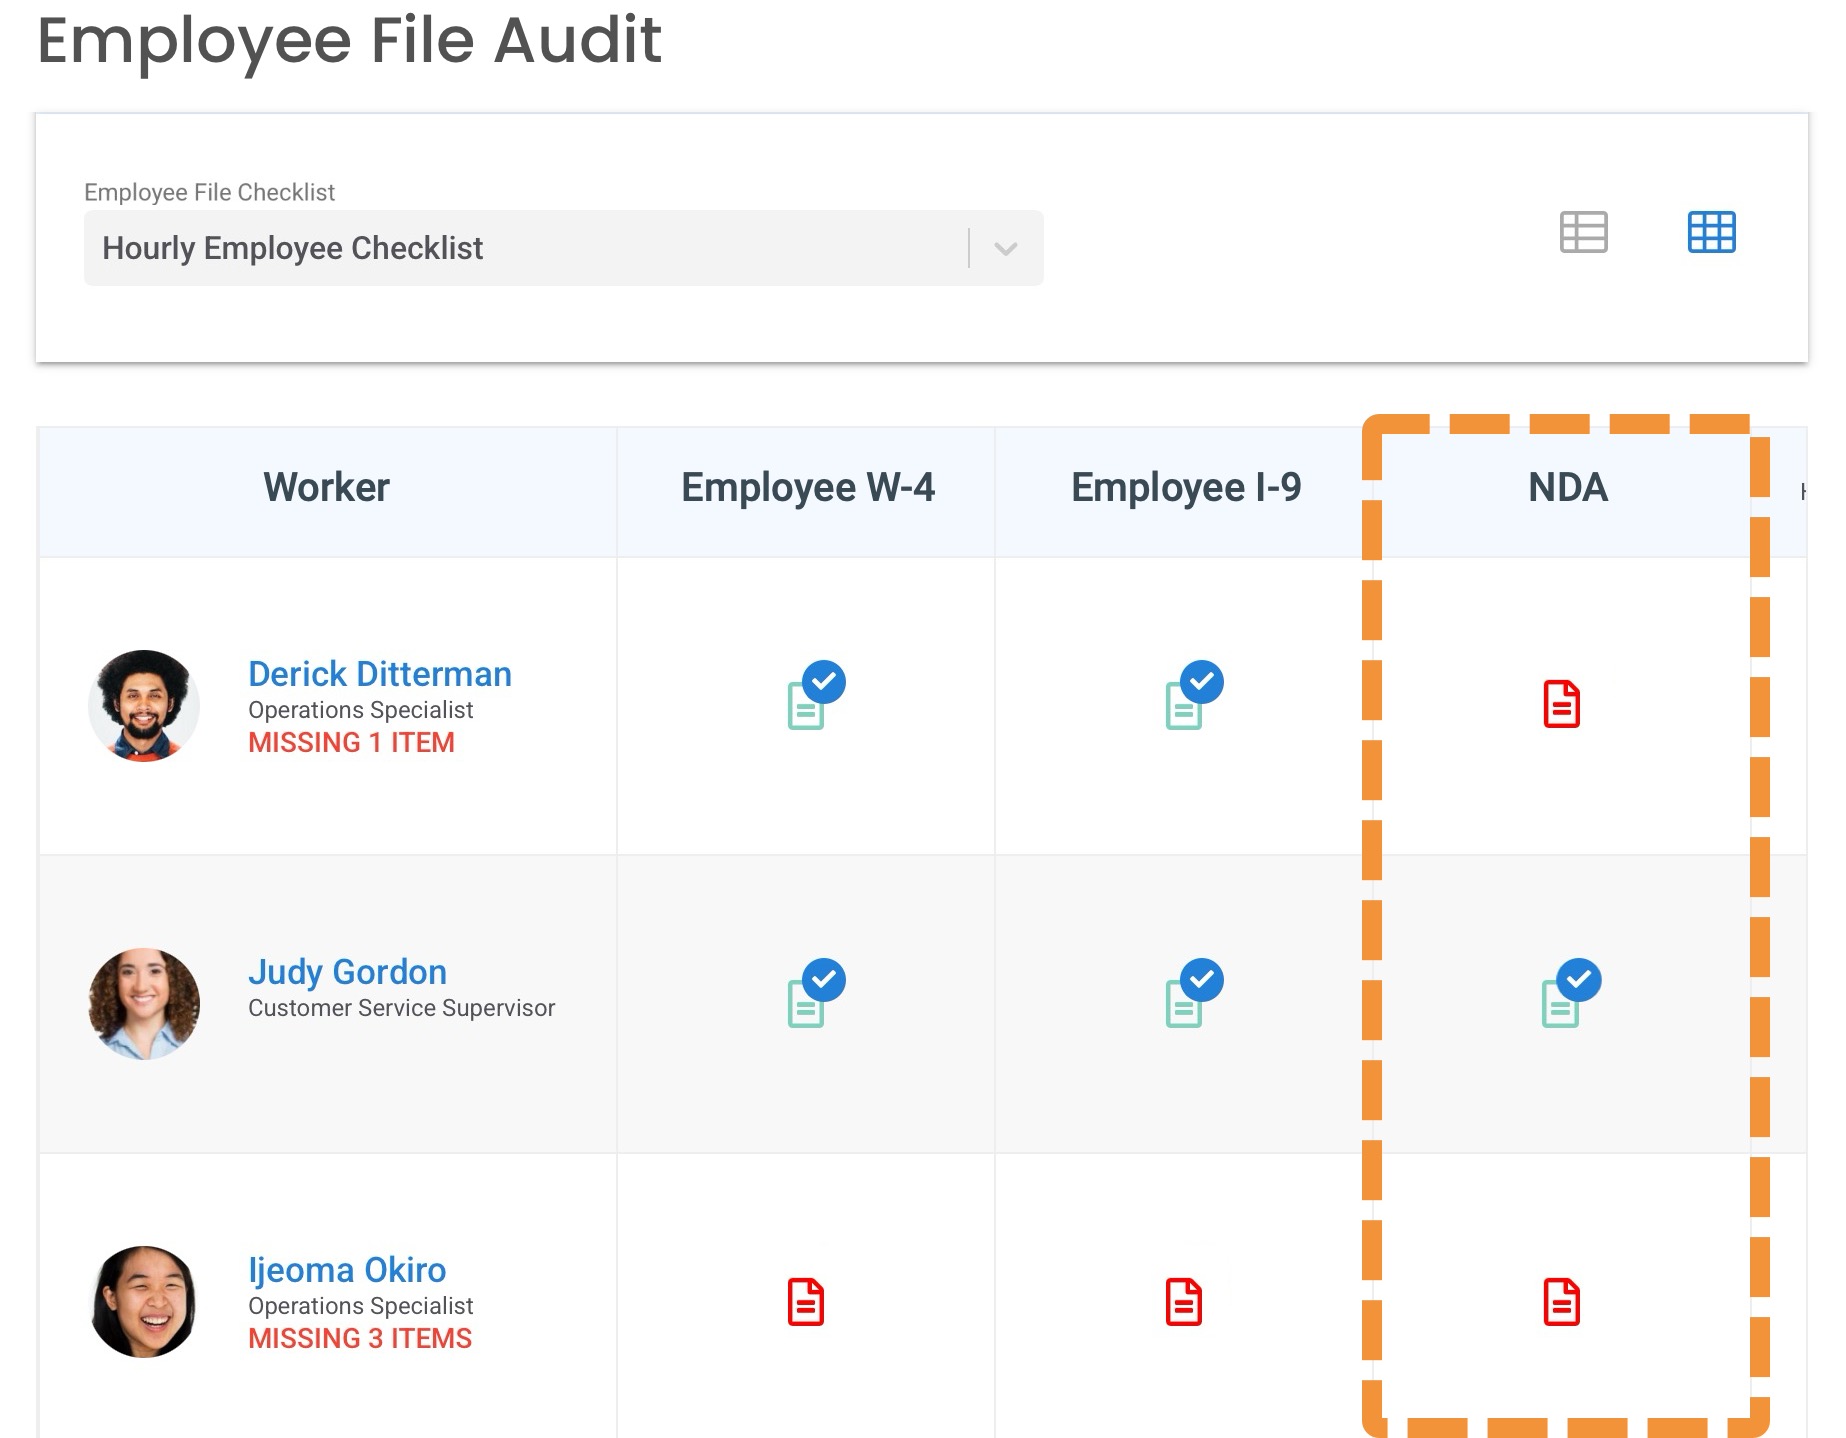Click the Employee W-4 column header

pyautogui.click(x=807, y=488)
